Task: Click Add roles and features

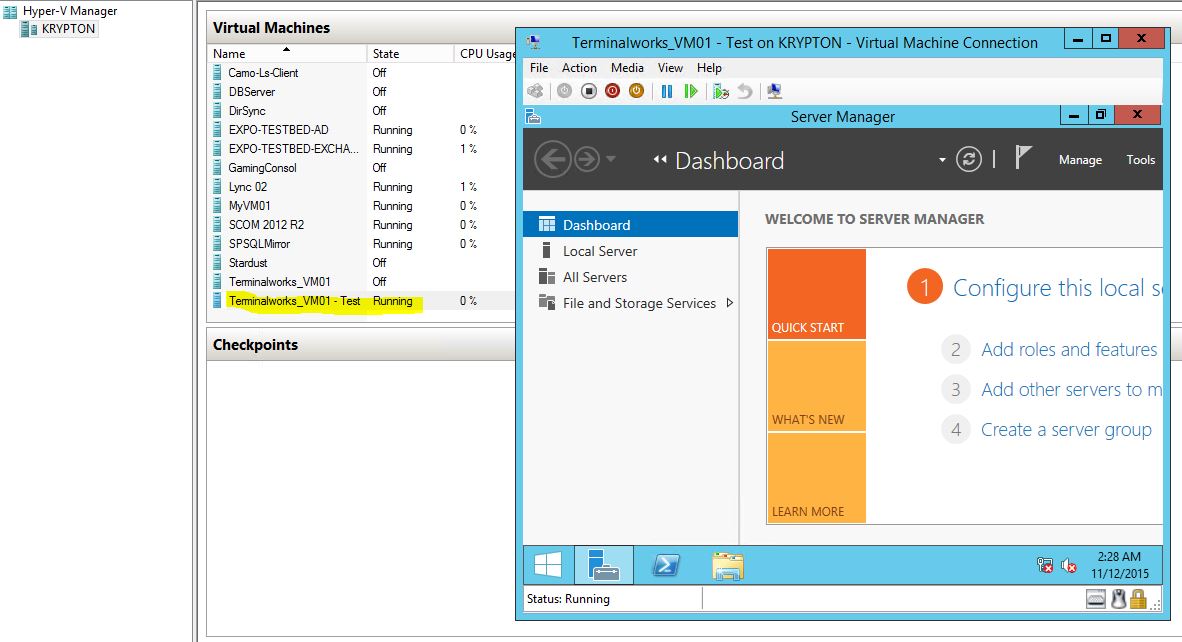Action: tap(1069, 350)
